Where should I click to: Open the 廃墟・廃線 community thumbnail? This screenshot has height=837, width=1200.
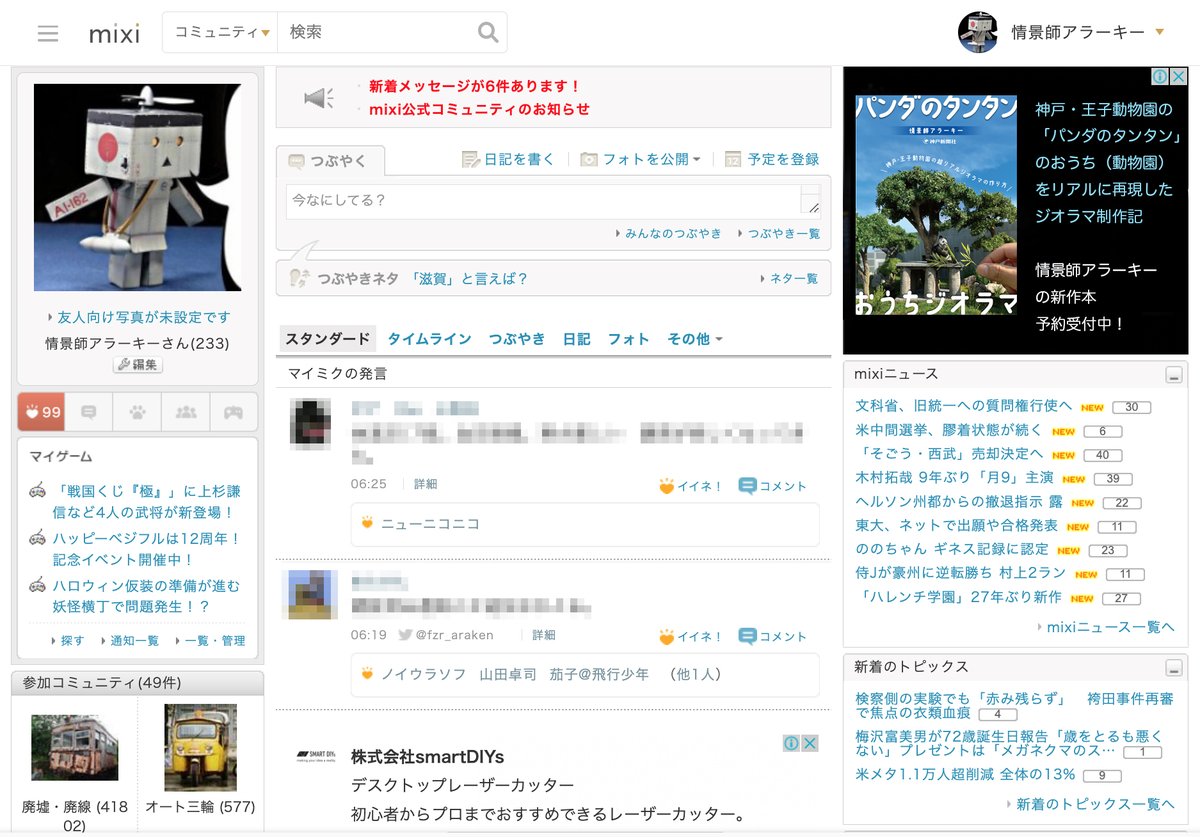tap(75, 748)
